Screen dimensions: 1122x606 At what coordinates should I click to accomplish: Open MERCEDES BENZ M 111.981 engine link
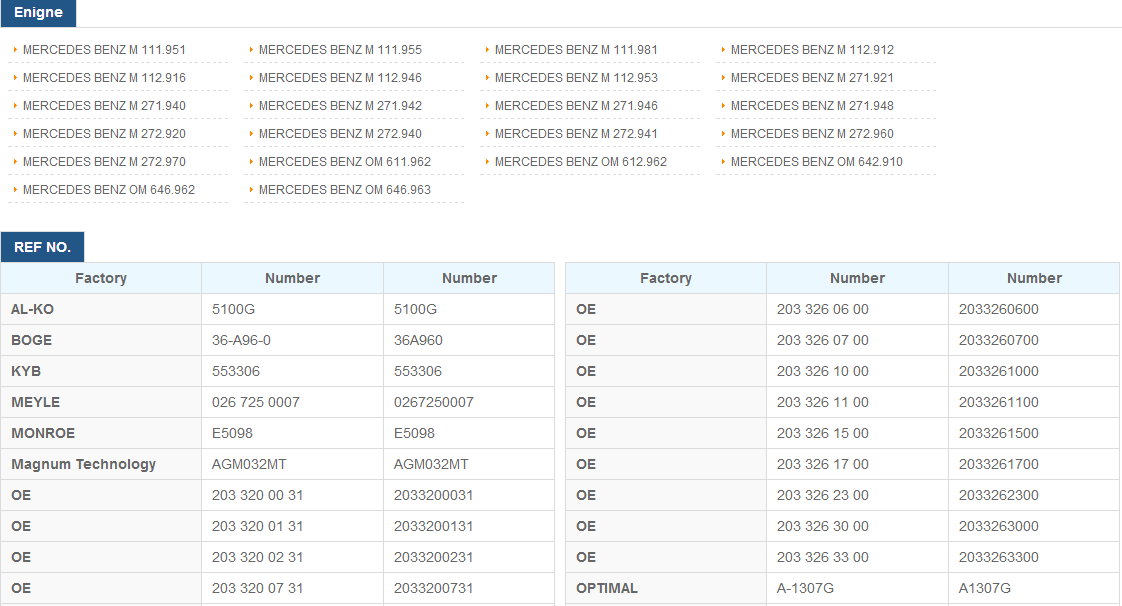pyautogui.click(x=576, y=49)
